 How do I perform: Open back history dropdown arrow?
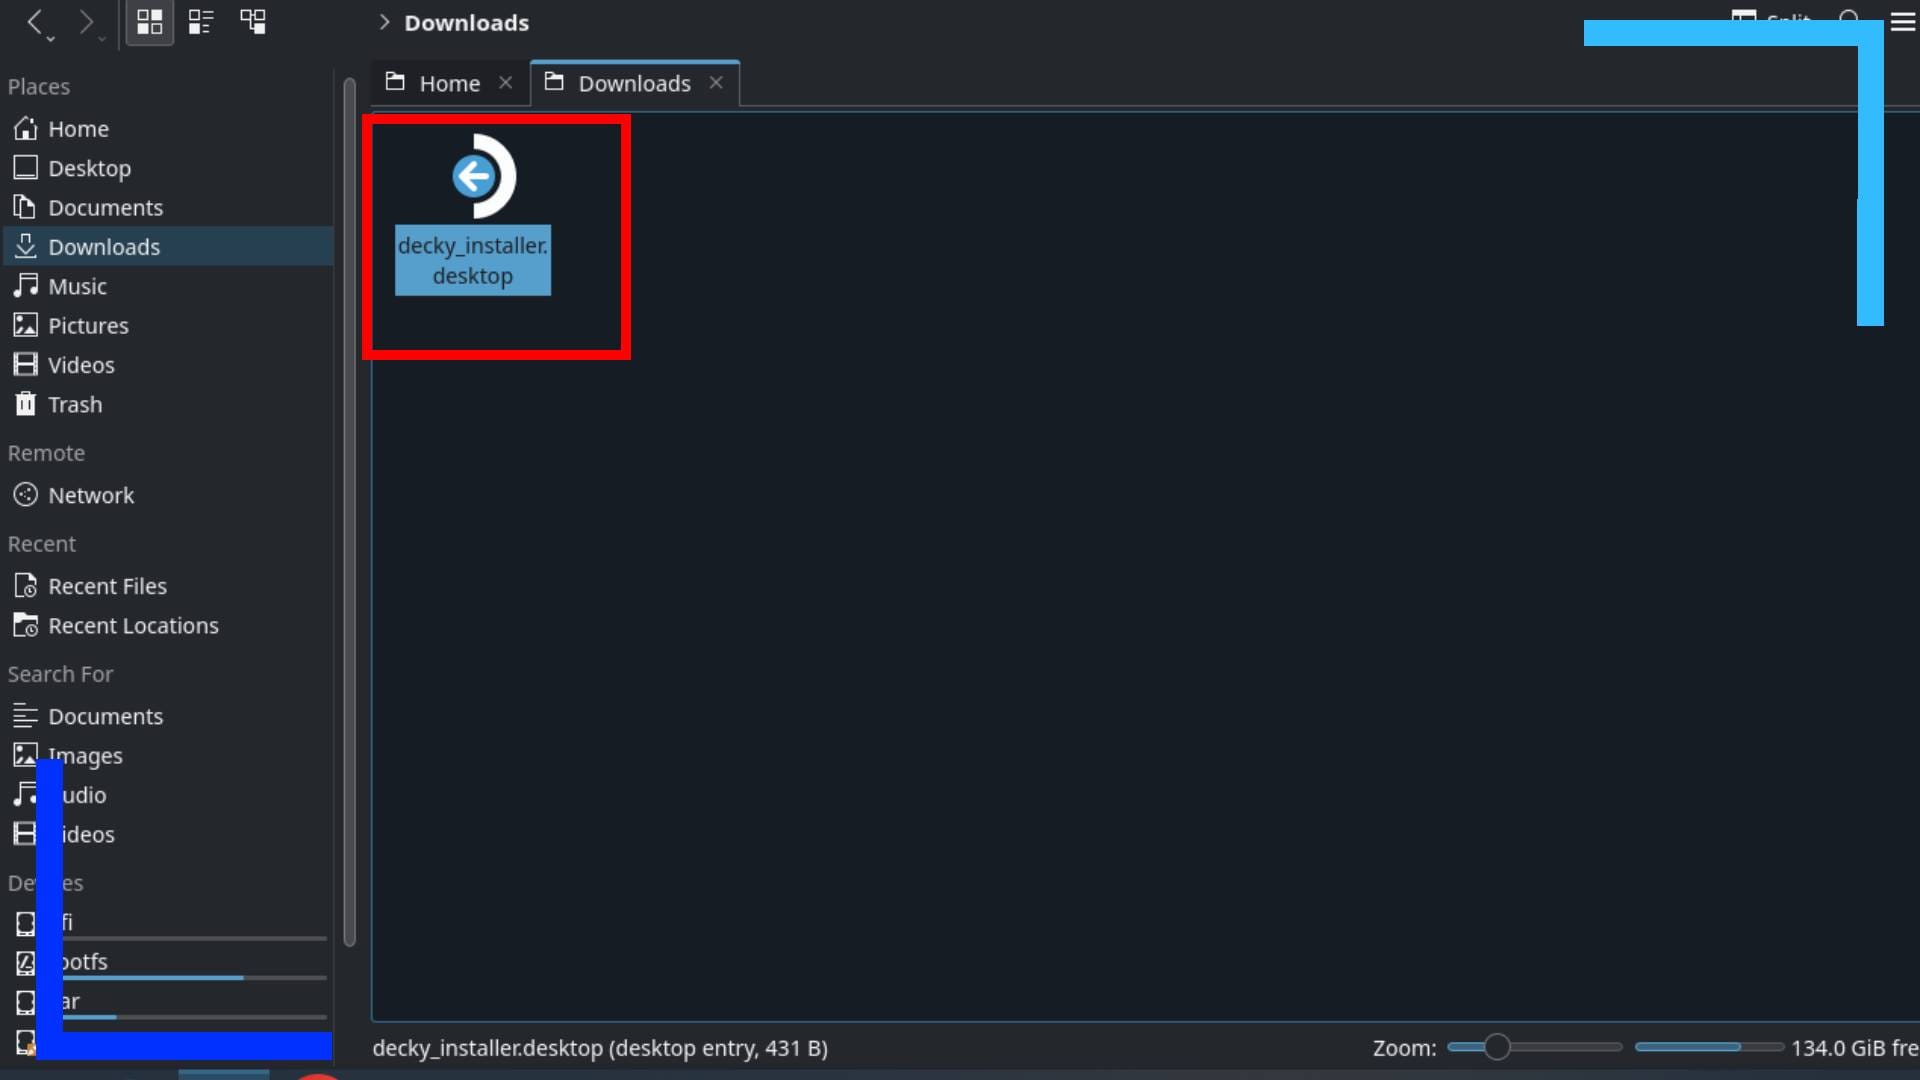click(x=51, y=39)
